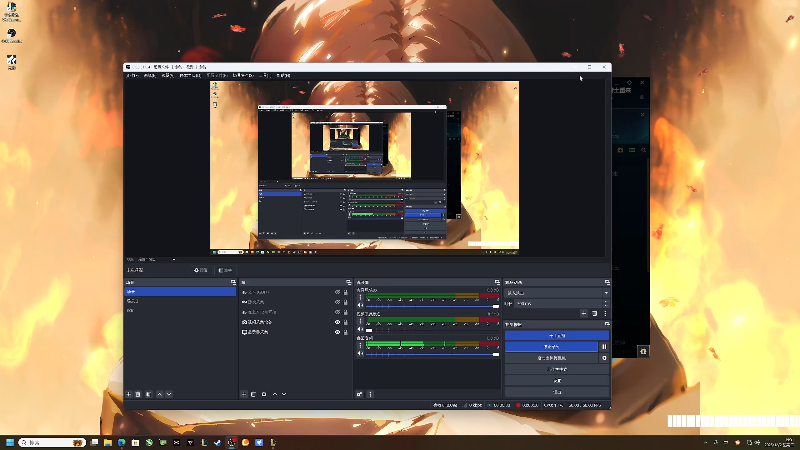Toggle lock on the first source row
The width and height of the screenshot is (800, 450).
point(346,292)
